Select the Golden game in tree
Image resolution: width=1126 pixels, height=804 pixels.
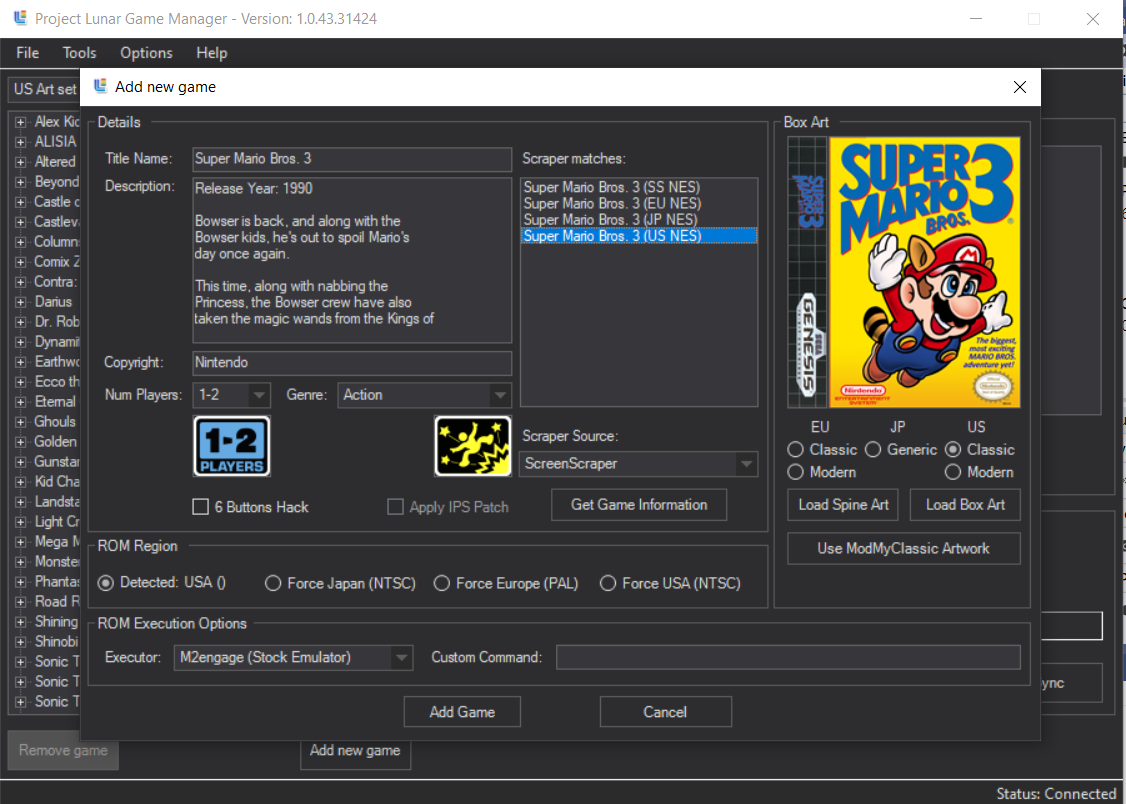click(55, 442)
